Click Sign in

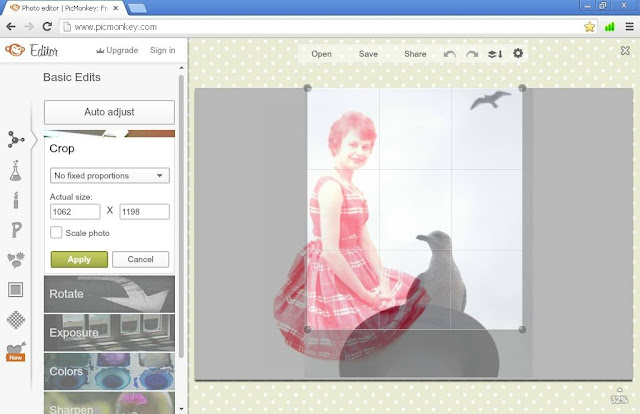(162, 50)
